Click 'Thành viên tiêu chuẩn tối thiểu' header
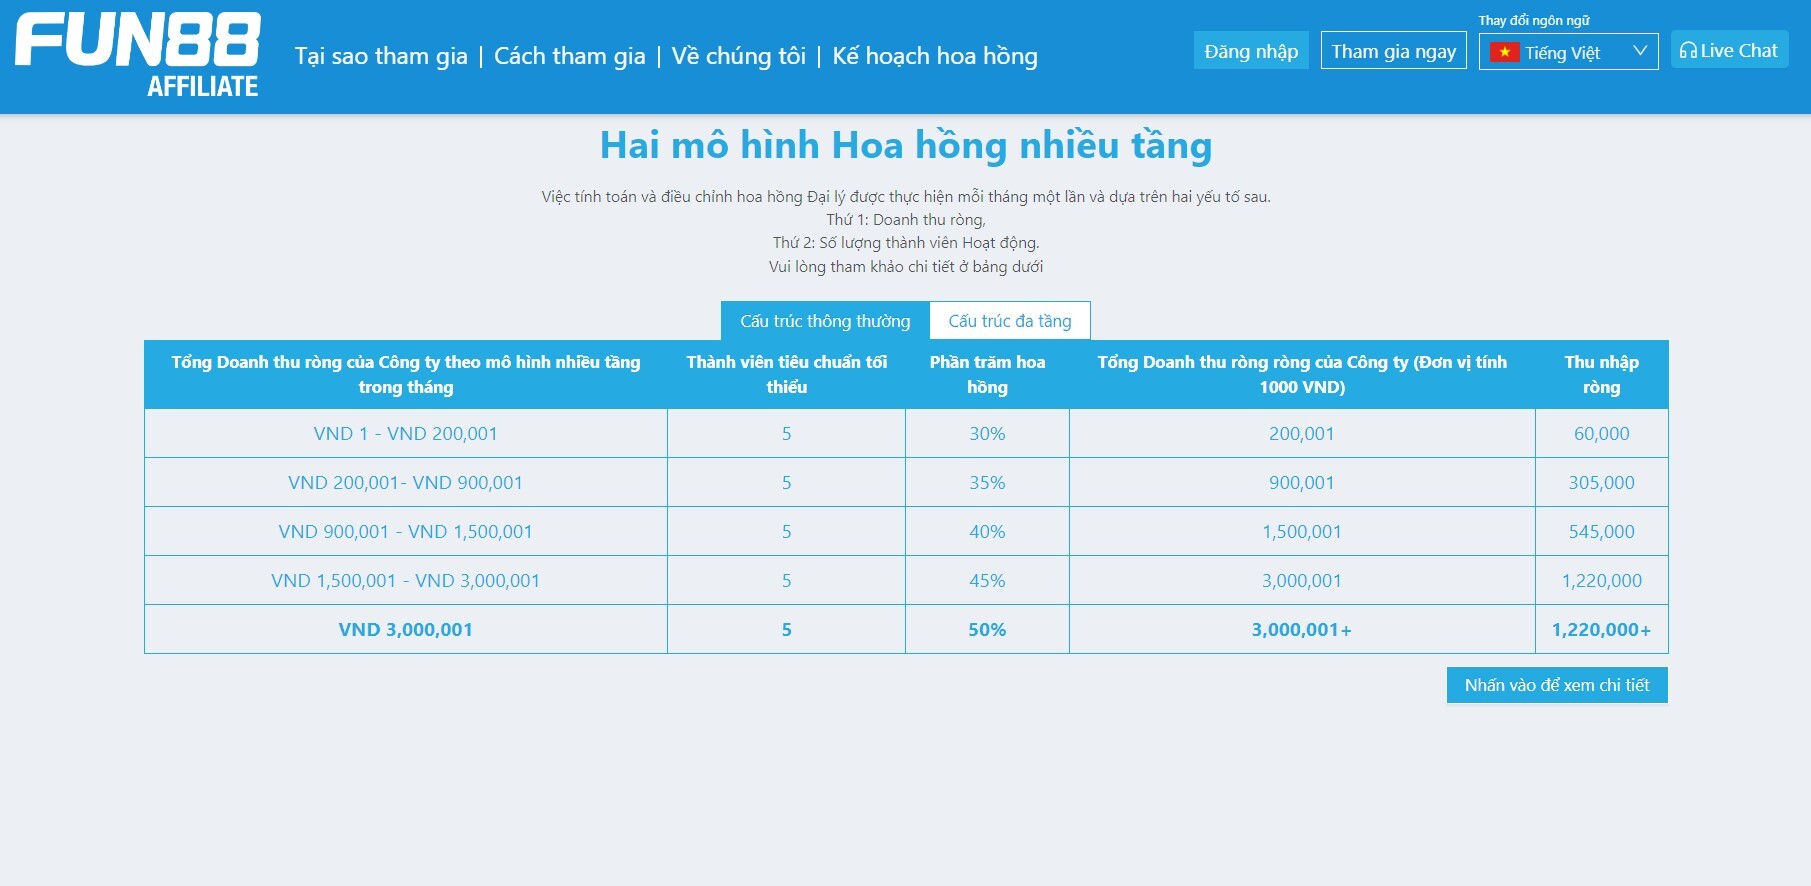The image size is (1811, 886). (x=786, y=374)
